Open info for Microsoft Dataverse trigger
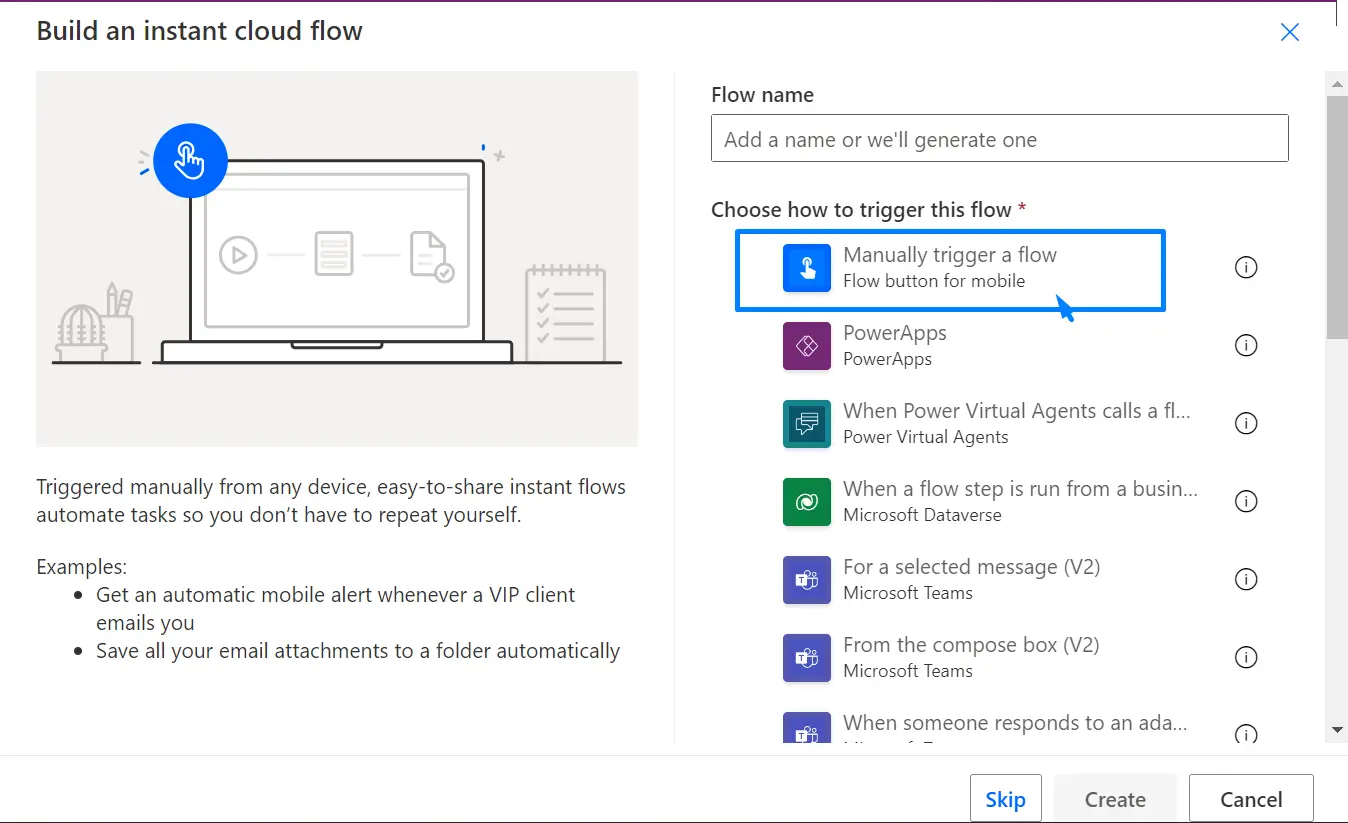The height and width of the screenshot is (823, 1348). [1246, 502]
